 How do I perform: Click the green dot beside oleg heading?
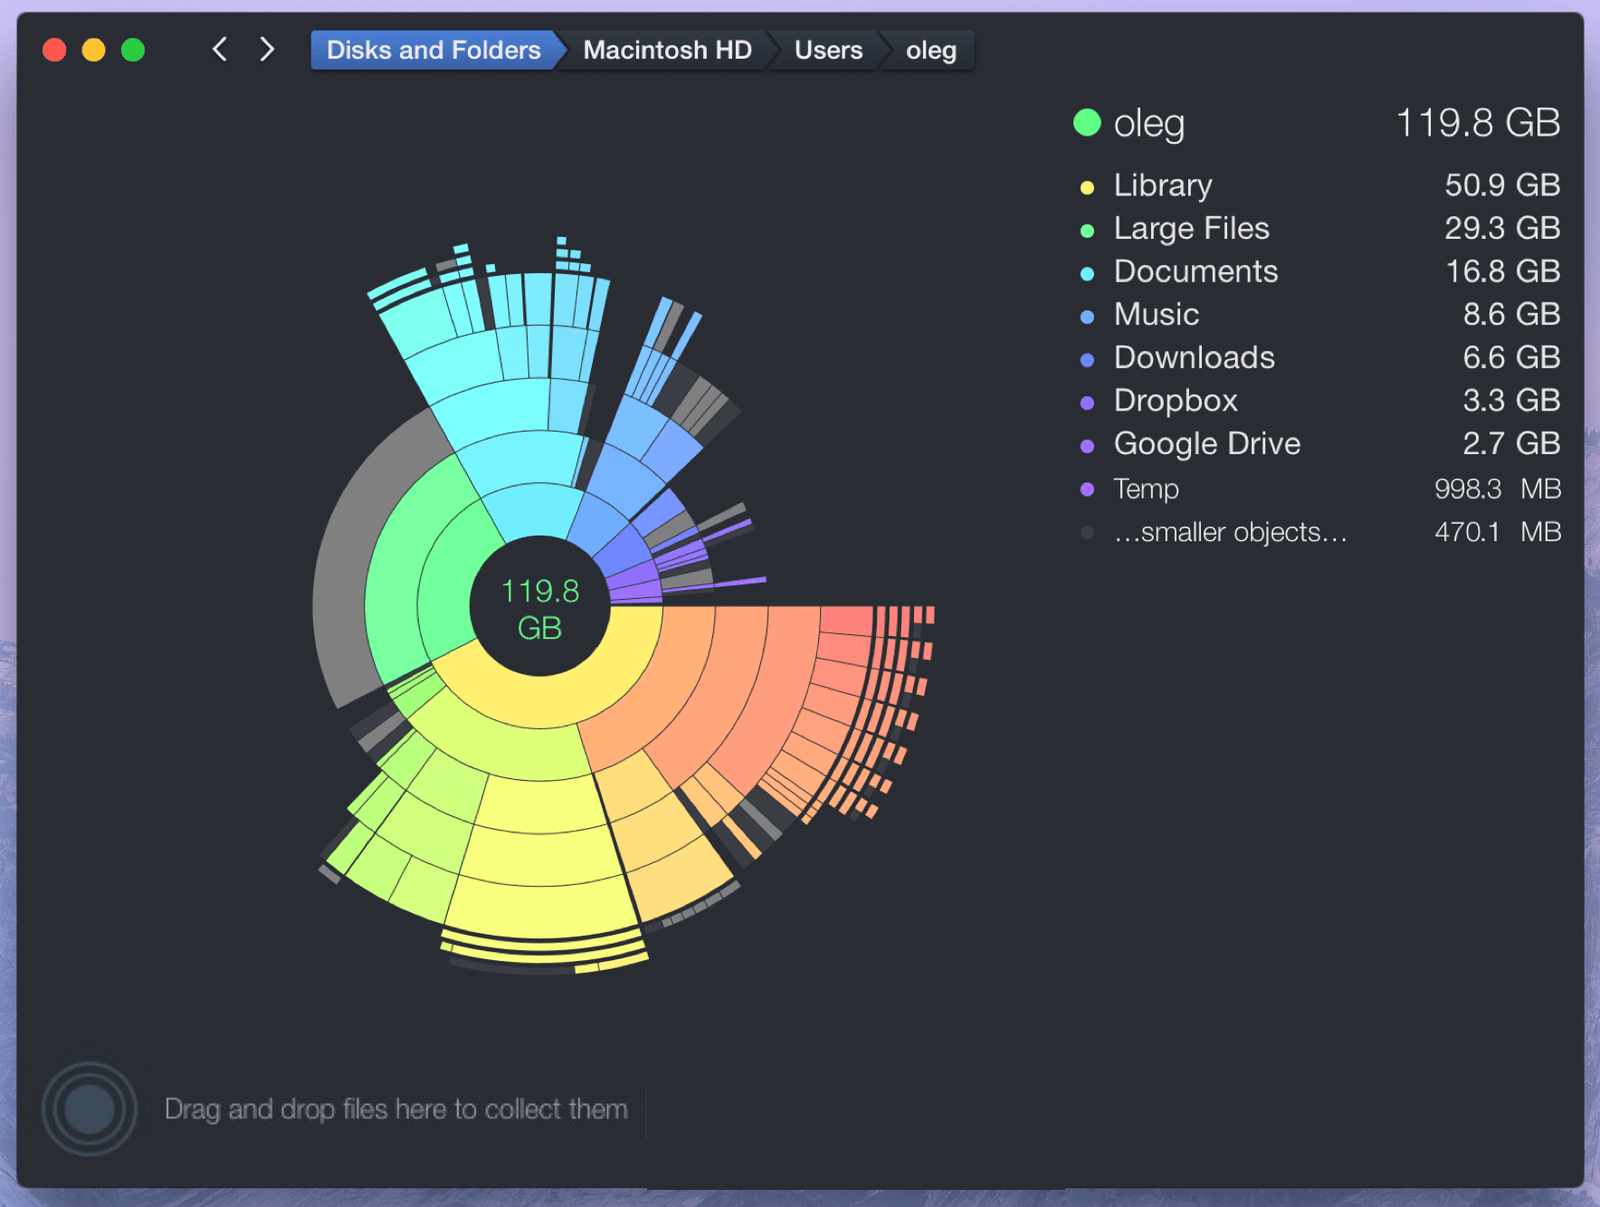tap(1087, 123)
